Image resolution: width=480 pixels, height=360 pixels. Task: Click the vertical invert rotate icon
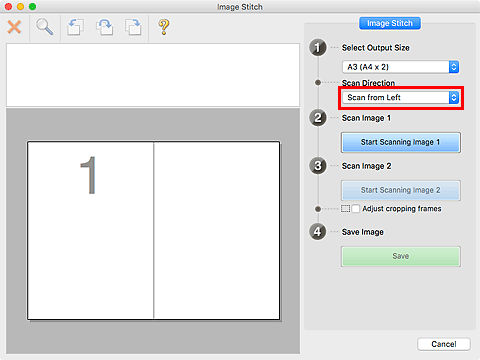[105, 27]
